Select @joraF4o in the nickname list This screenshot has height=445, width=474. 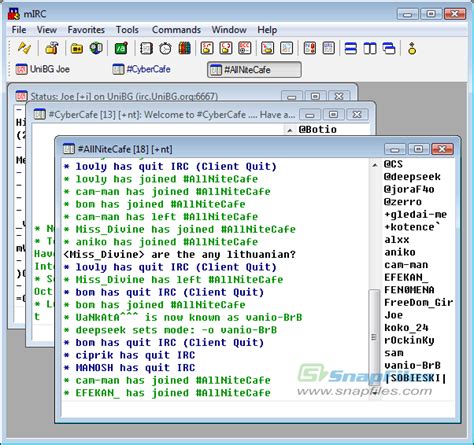click(x=409, y=189)
